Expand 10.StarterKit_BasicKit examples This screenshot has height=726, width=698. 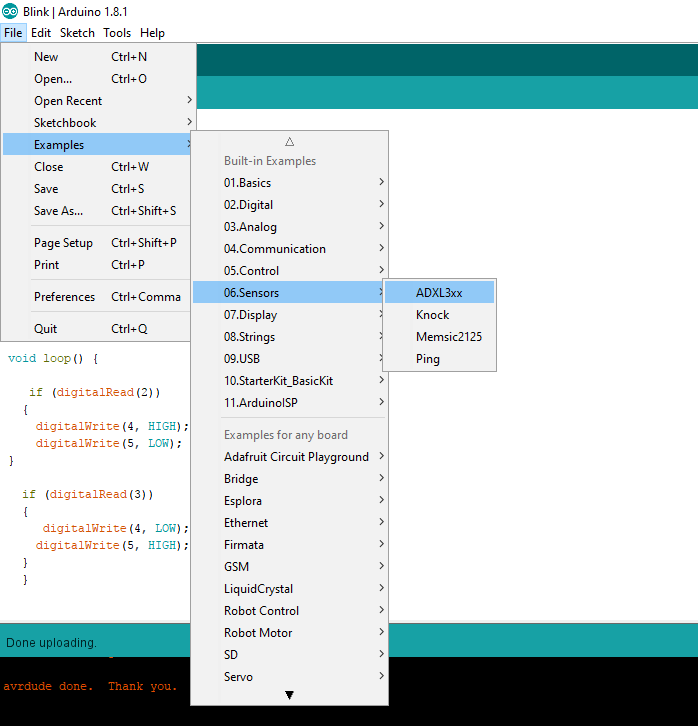click(290, 381)
